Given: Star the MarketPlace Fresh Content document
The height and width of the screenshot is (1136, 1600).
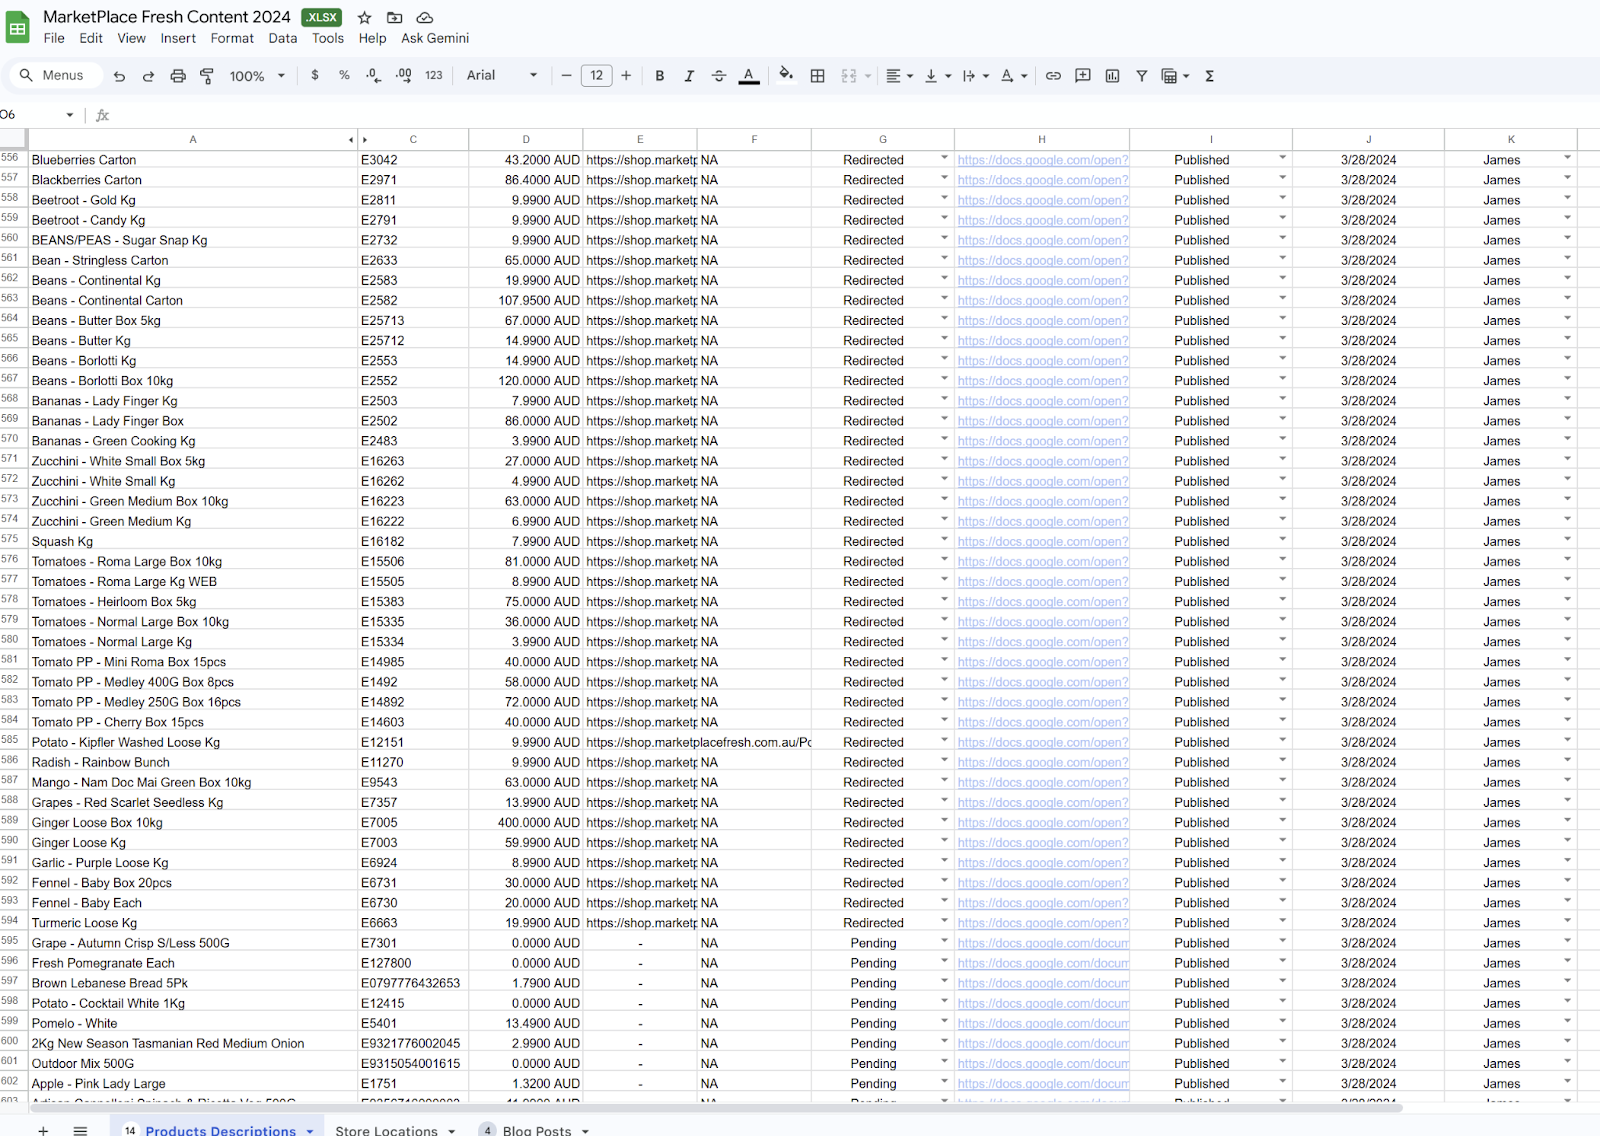Looking at the screenshot, I should click(365, 18).
